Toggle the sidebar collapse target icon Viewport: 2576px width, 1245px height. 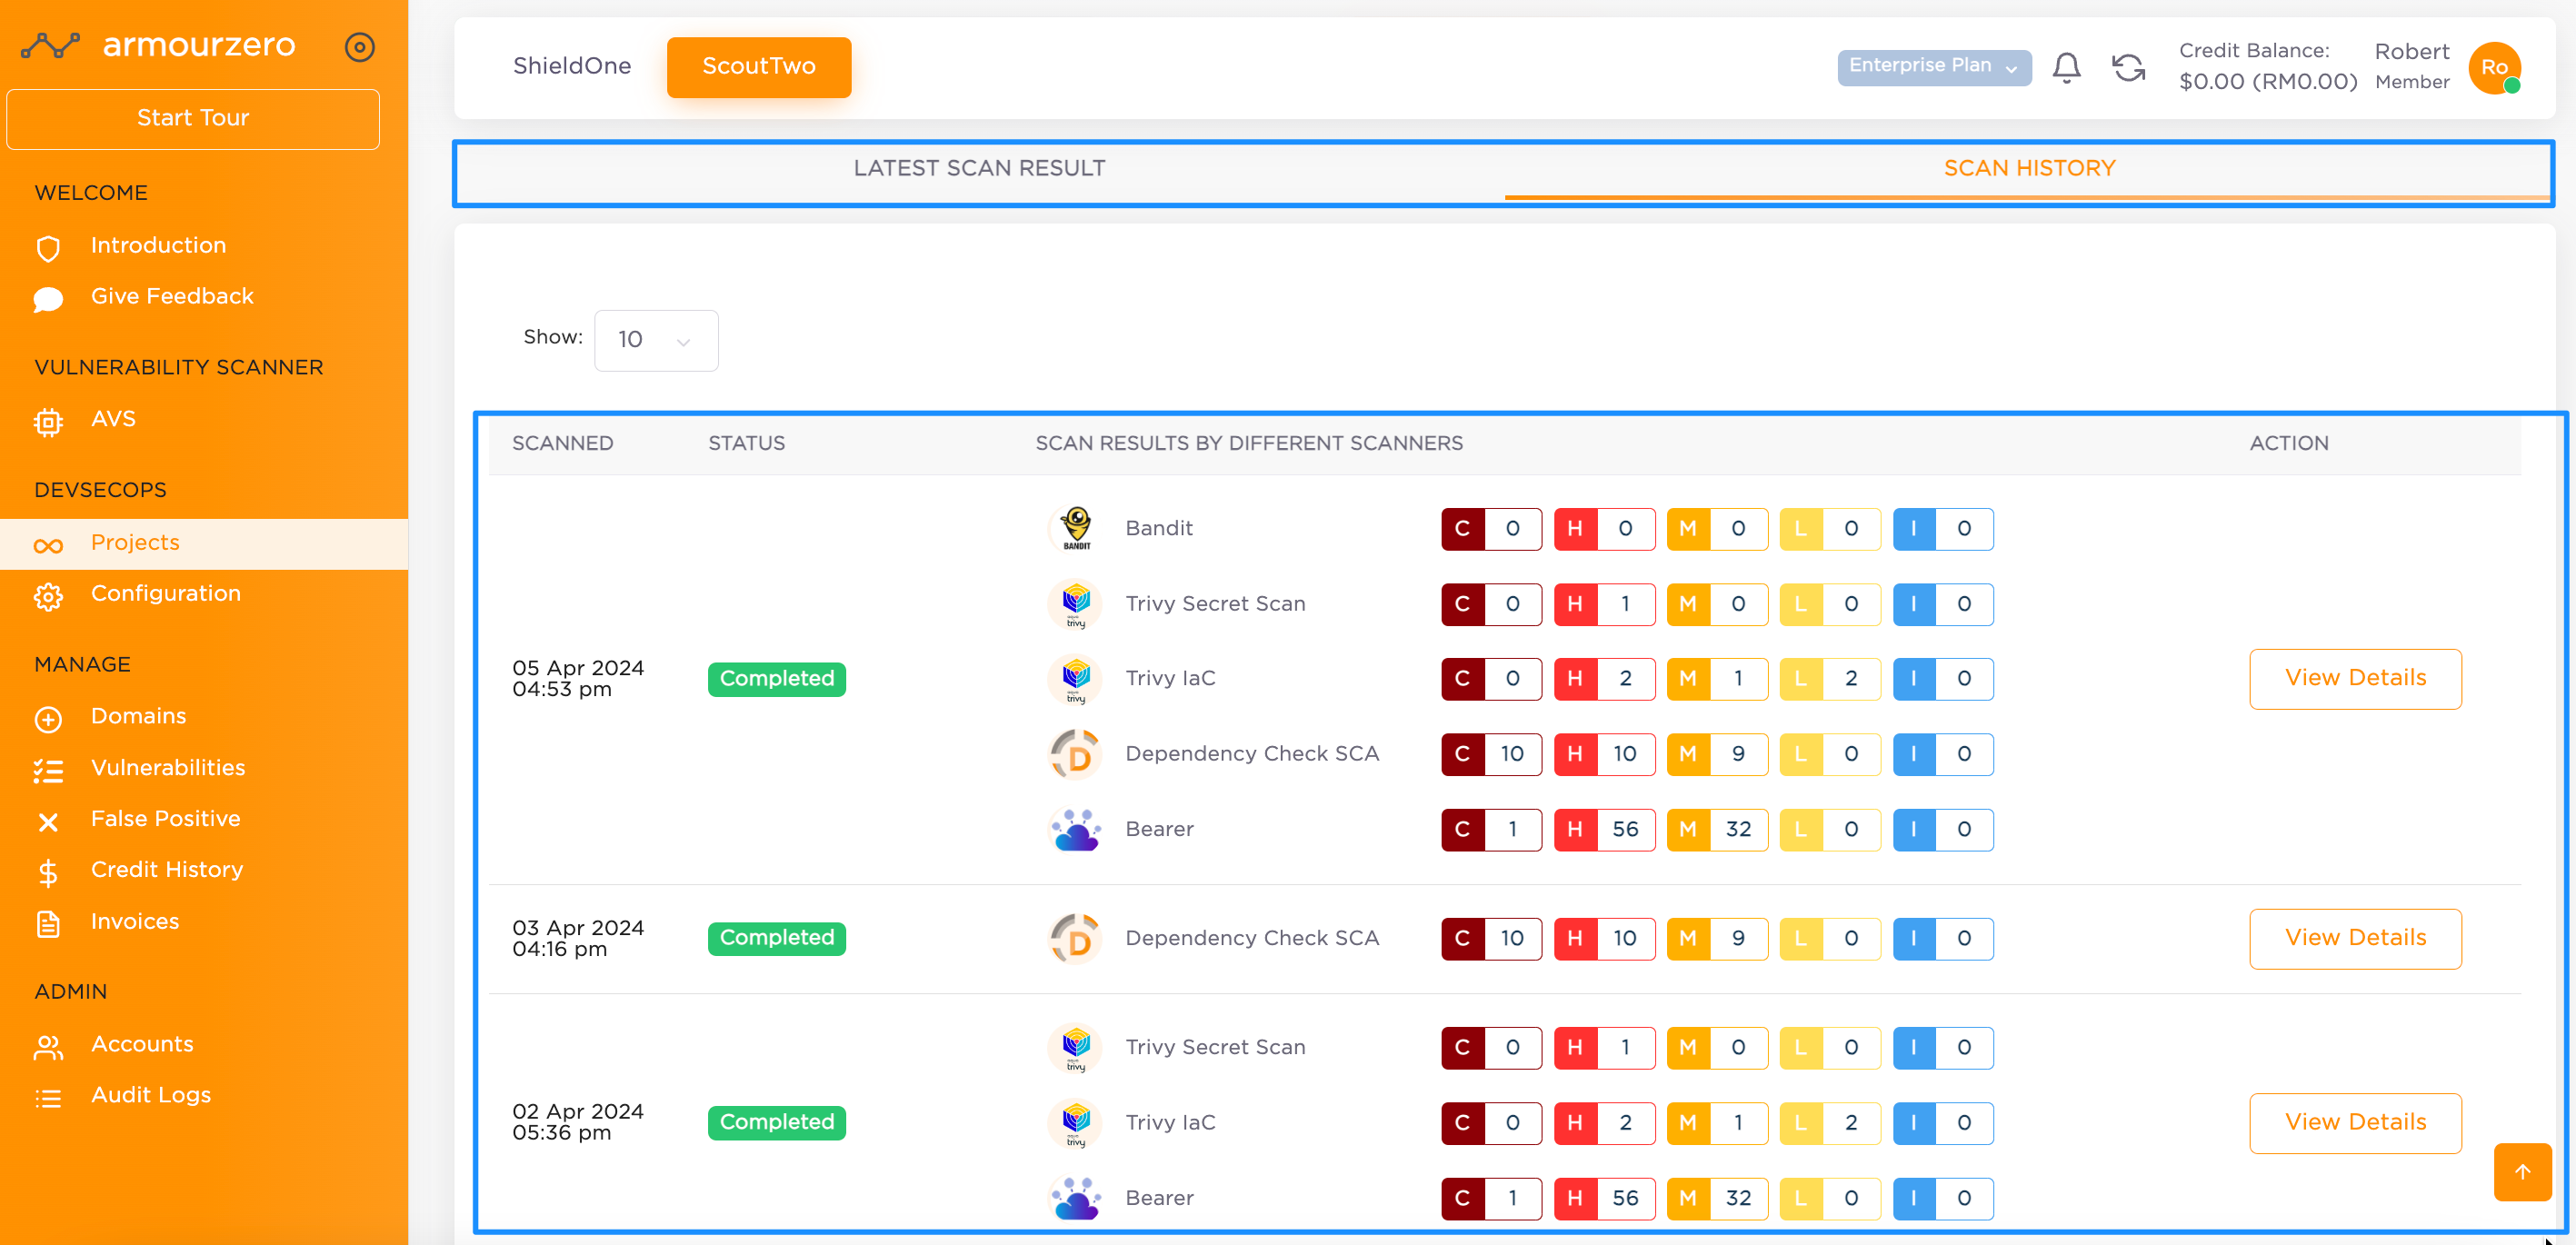[359, 47]
